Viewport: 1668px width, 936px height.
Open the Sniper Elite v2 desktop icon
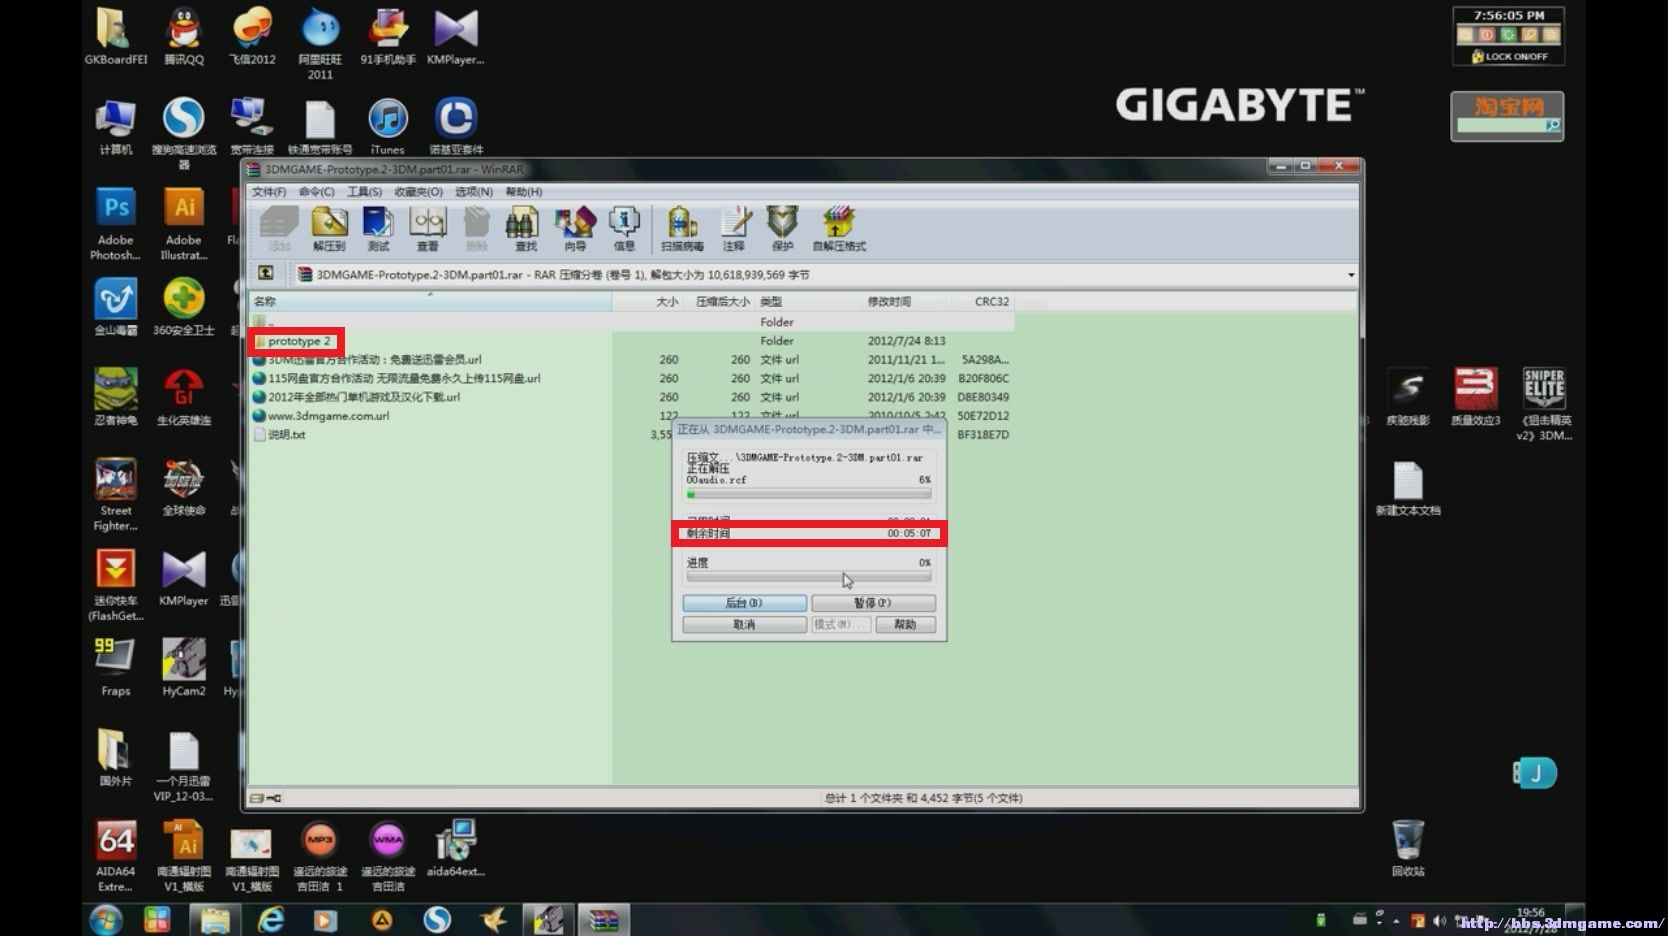(1544, 404)
